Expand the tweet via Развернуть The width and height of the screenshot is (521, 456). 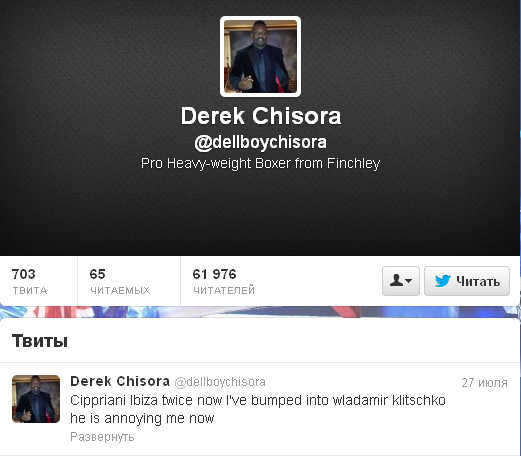coord(102,437)
